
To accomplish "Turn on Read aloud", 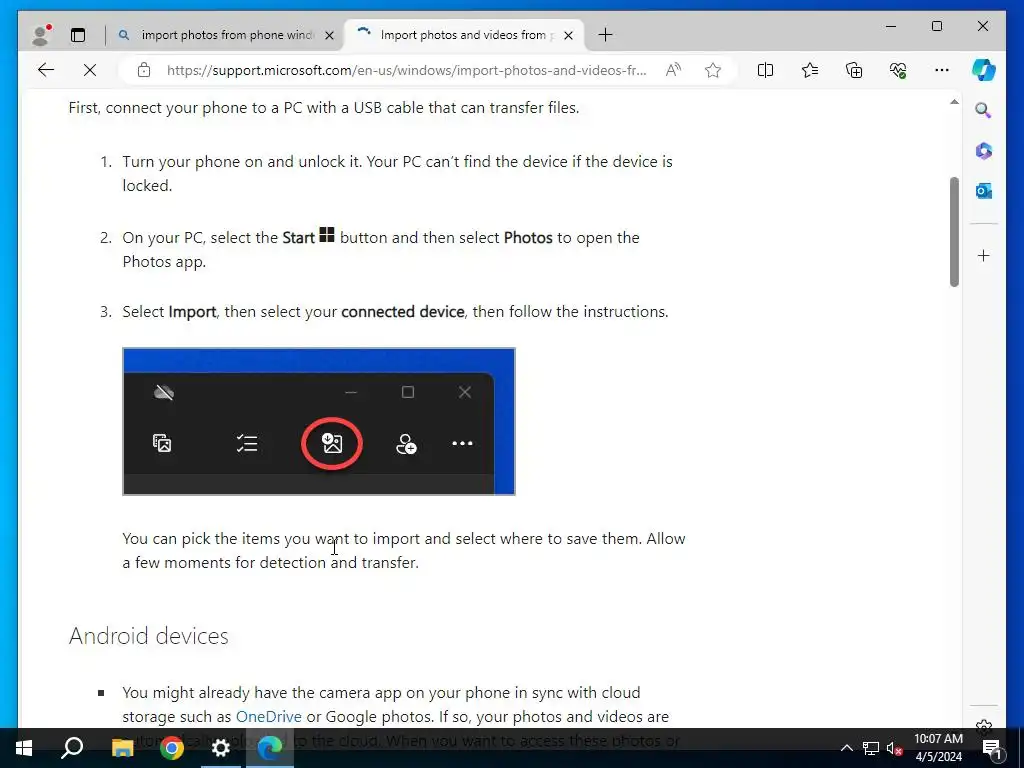I will point(673,70).
